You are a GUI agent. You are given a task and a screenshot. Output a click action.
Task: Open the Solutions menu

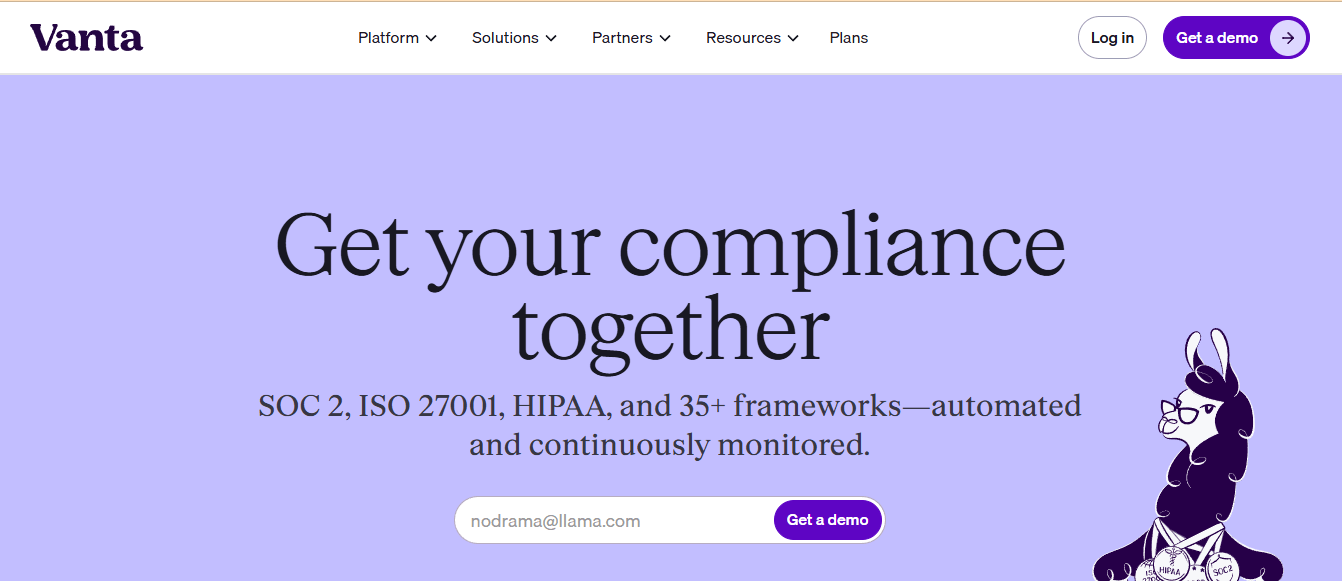(x=515, y=38)
